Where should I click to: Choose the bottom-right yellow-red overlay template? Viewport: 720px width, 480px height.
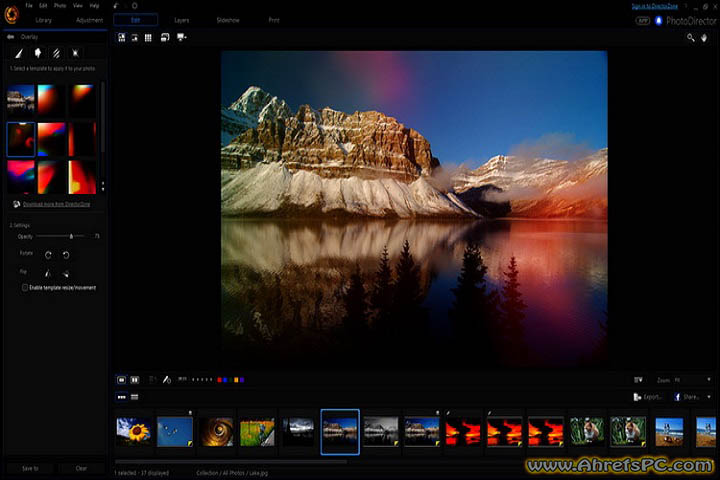tap(83, 177)
